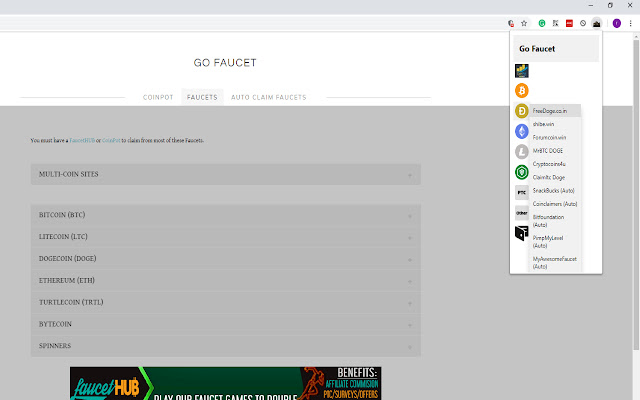
Task: Open the green shield coin icon
Action: coord(521,172)
